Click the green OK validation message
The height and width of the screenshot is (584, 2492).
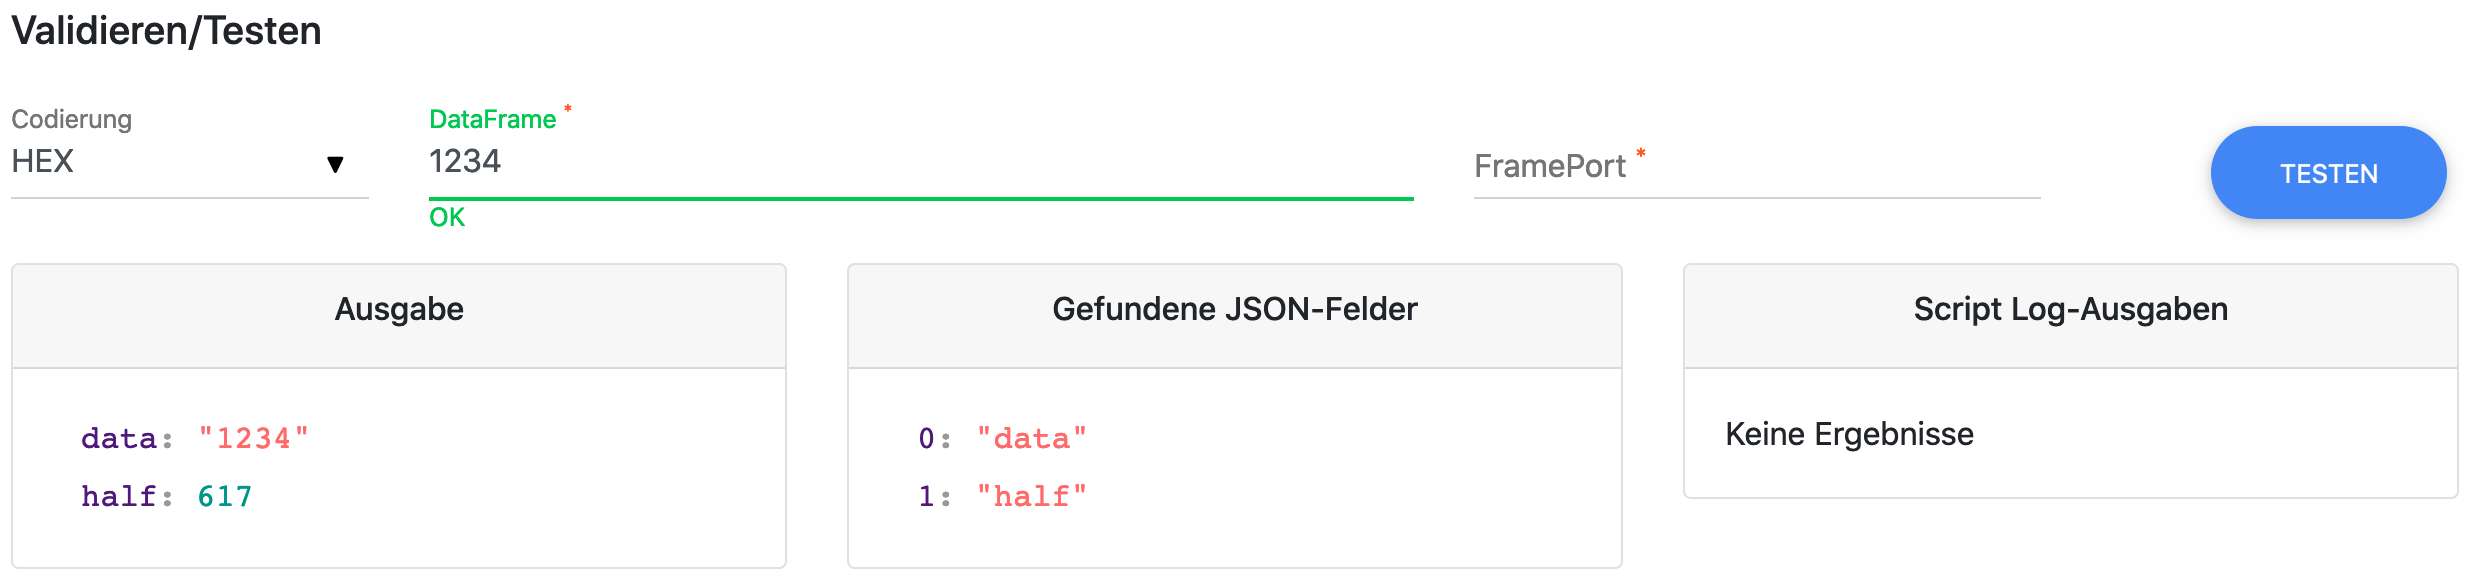click(447, 218)
